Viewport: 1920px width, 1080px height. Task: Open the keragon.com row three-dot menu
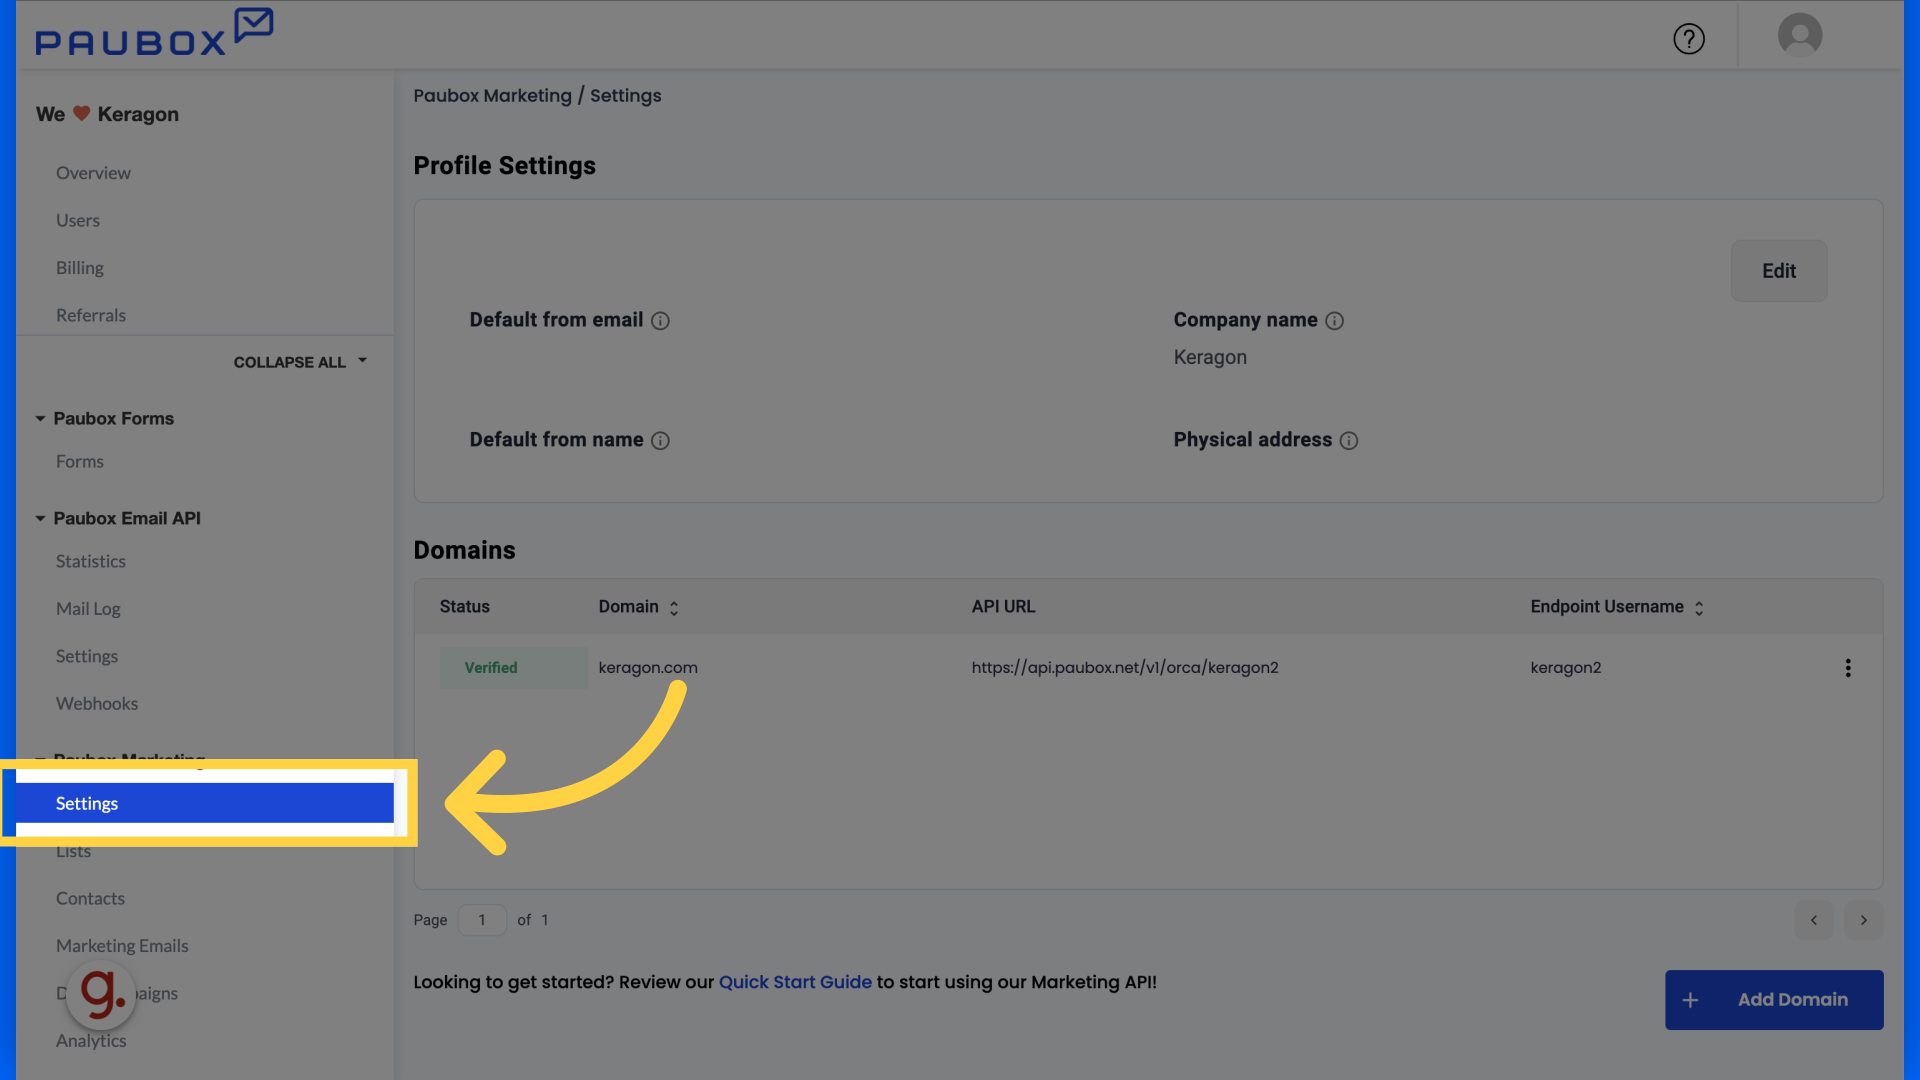[x=1848, y=668]
